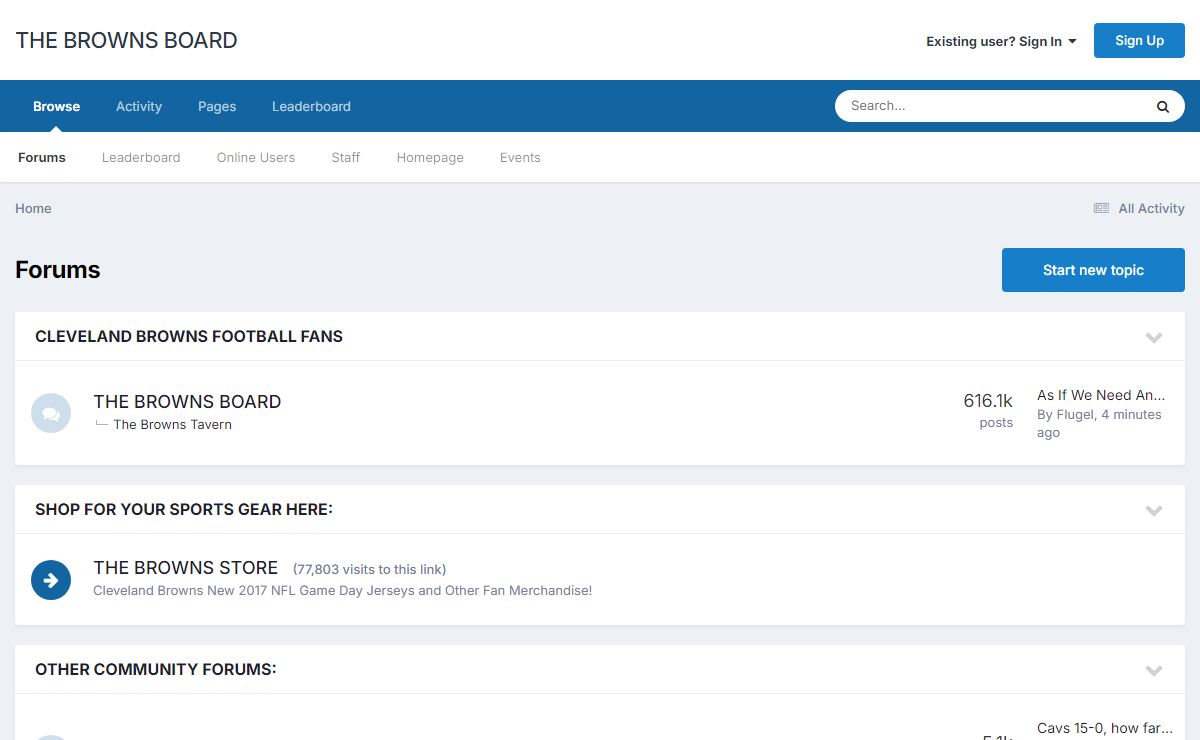Open Leaderboard in the blue navigation bar

tap(311, 106)
